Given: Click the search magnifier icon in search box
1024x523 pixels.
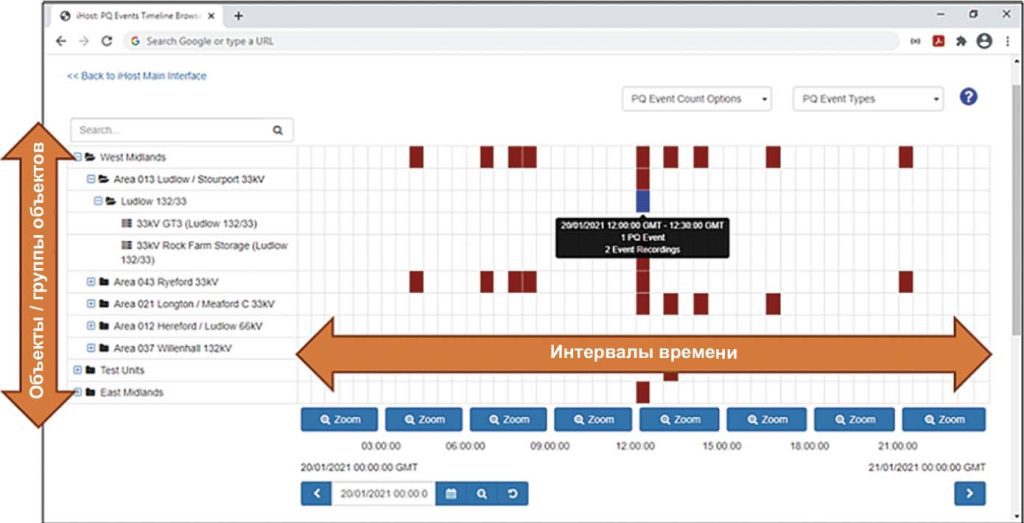Looking at the screenshot, I should [278, 130].
